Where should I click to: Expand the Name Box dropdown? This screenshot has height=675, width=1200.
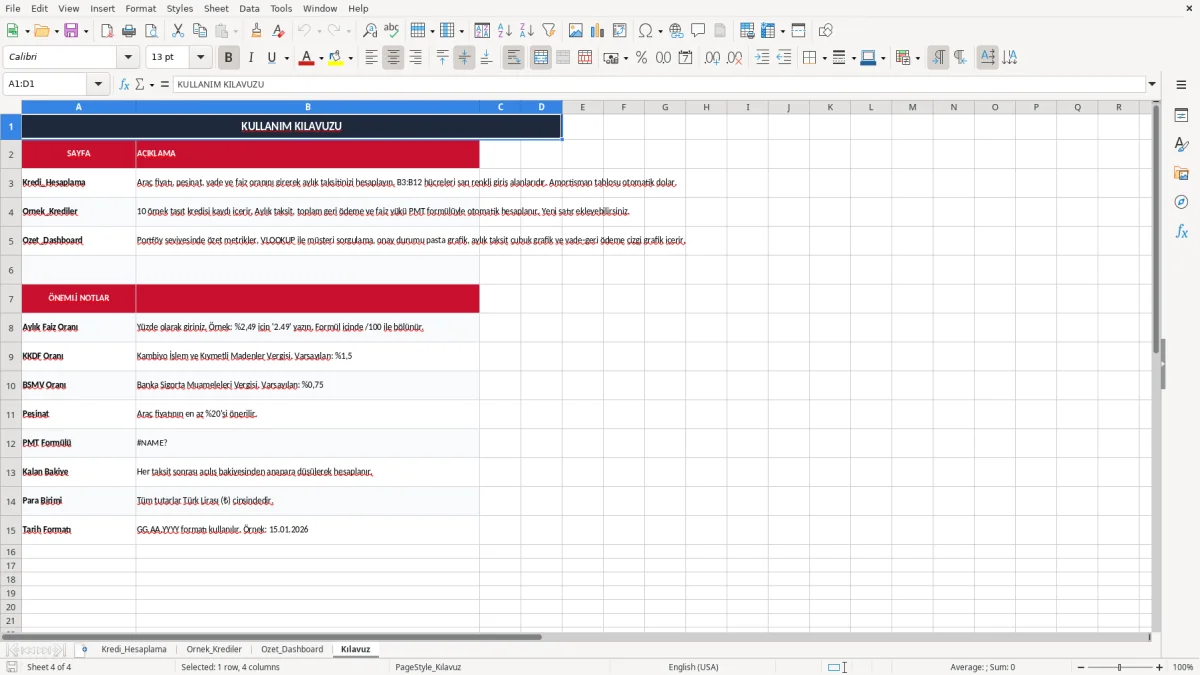point(98,85)
